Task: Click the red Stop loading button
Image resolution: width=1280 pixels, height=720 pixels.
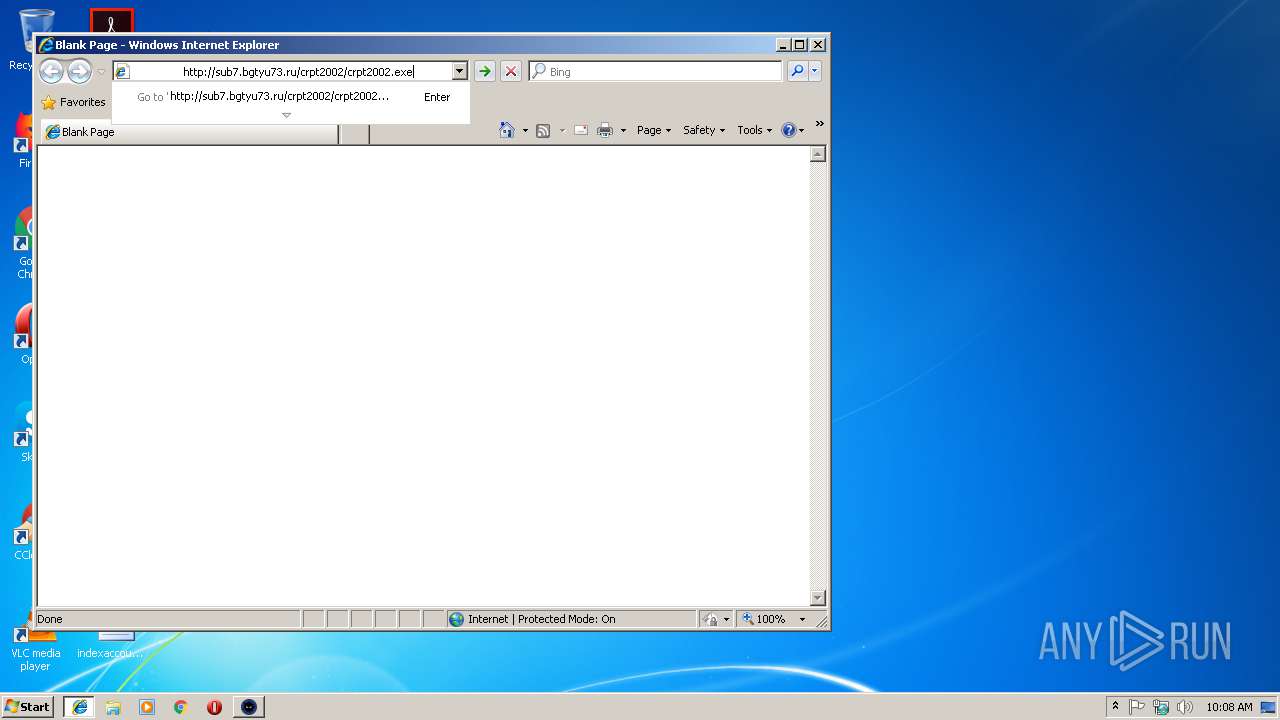Action: [511, 72]
